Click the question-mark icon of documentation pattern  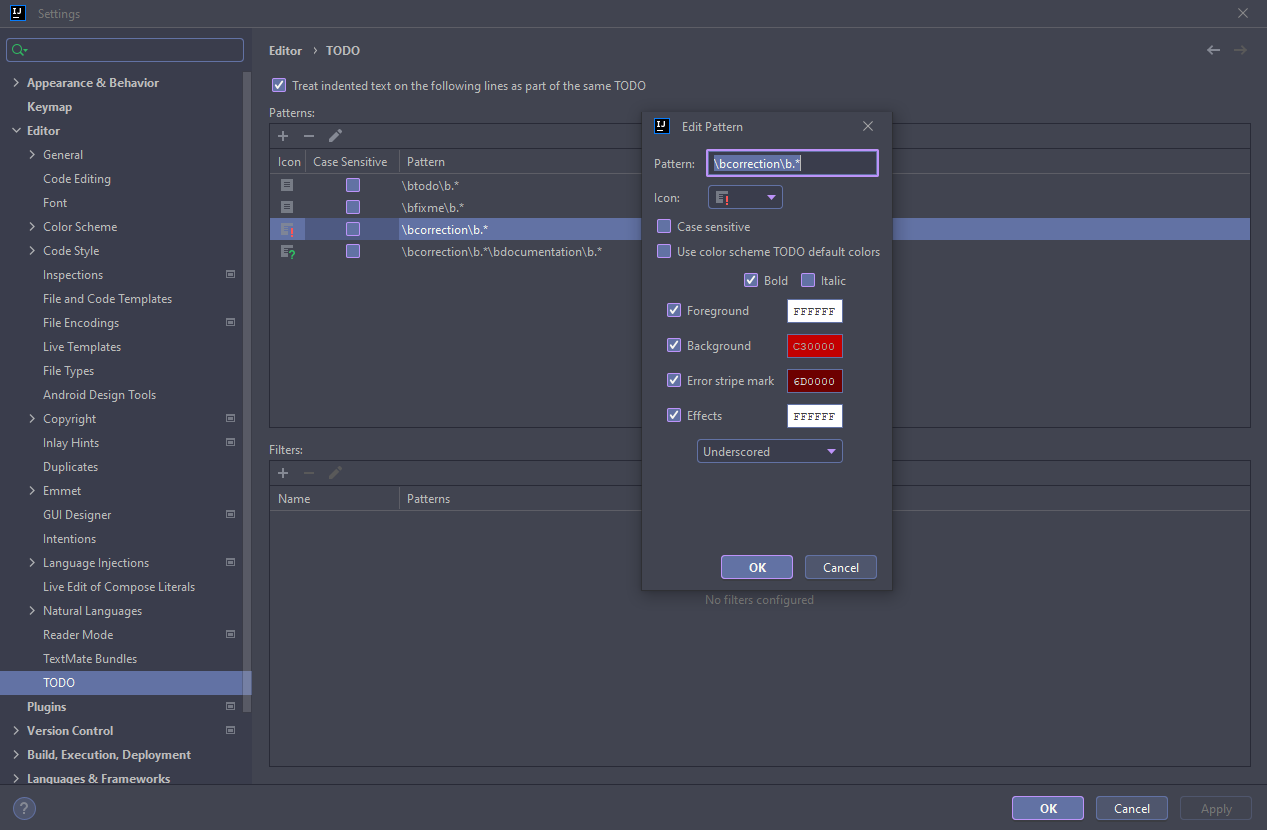pos(288,252)
